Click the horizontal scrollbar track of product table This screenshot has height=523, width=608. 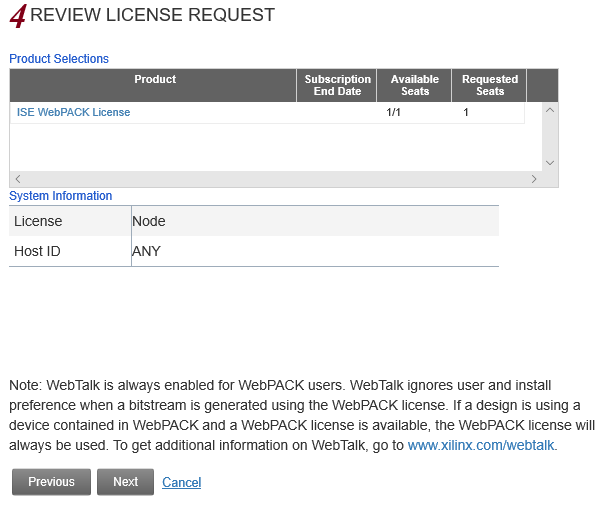[x=275, y=179]
